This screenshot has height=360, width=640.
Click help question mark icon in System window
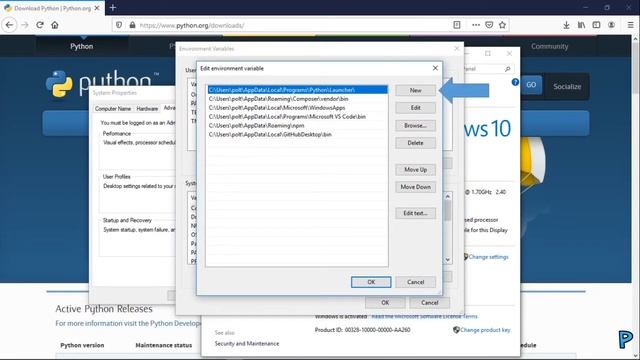(515, 82)
